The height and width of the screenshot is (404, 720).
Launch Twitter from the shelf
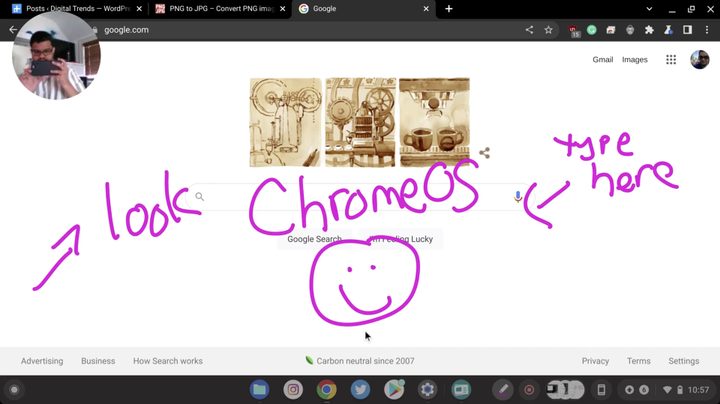[x=360, y=390]
